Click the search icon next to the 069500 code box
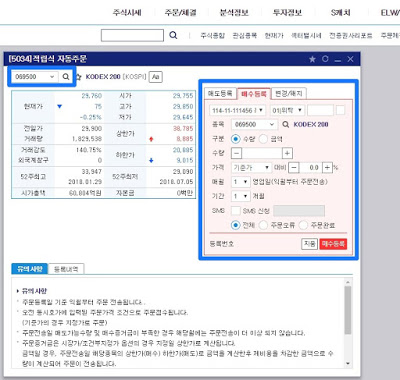The width and height of the screenshot is (400, 380). 66,77
